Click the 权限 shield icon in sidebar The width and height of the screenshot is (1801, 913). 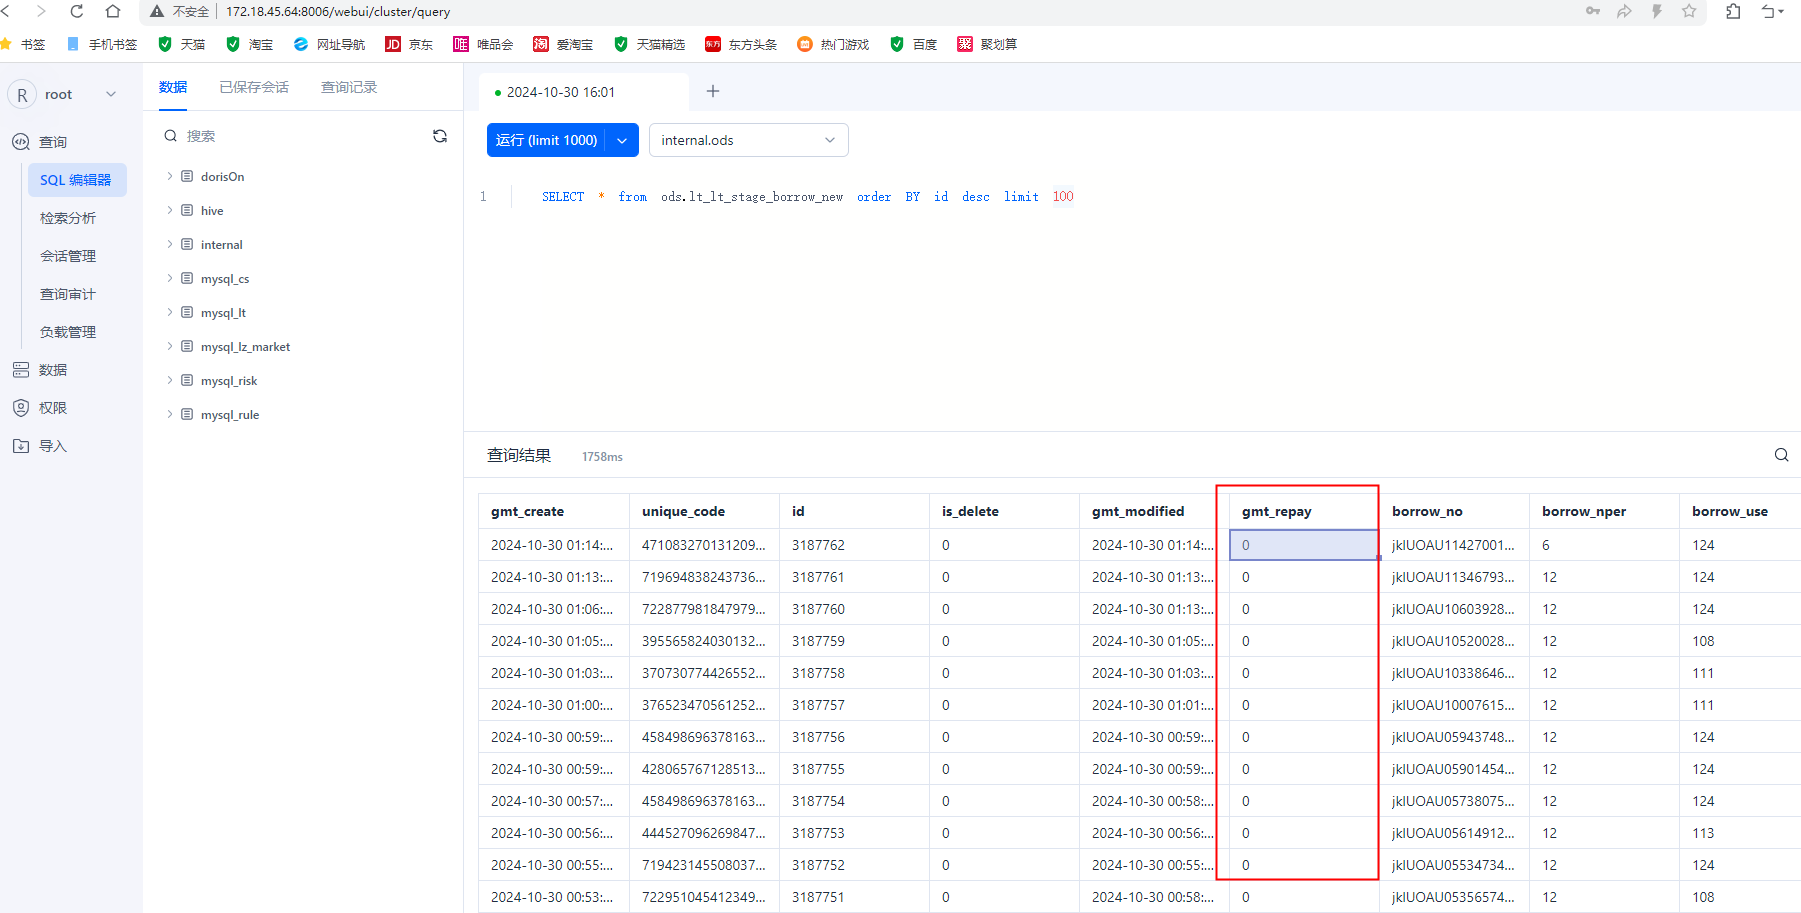(21, 408)
